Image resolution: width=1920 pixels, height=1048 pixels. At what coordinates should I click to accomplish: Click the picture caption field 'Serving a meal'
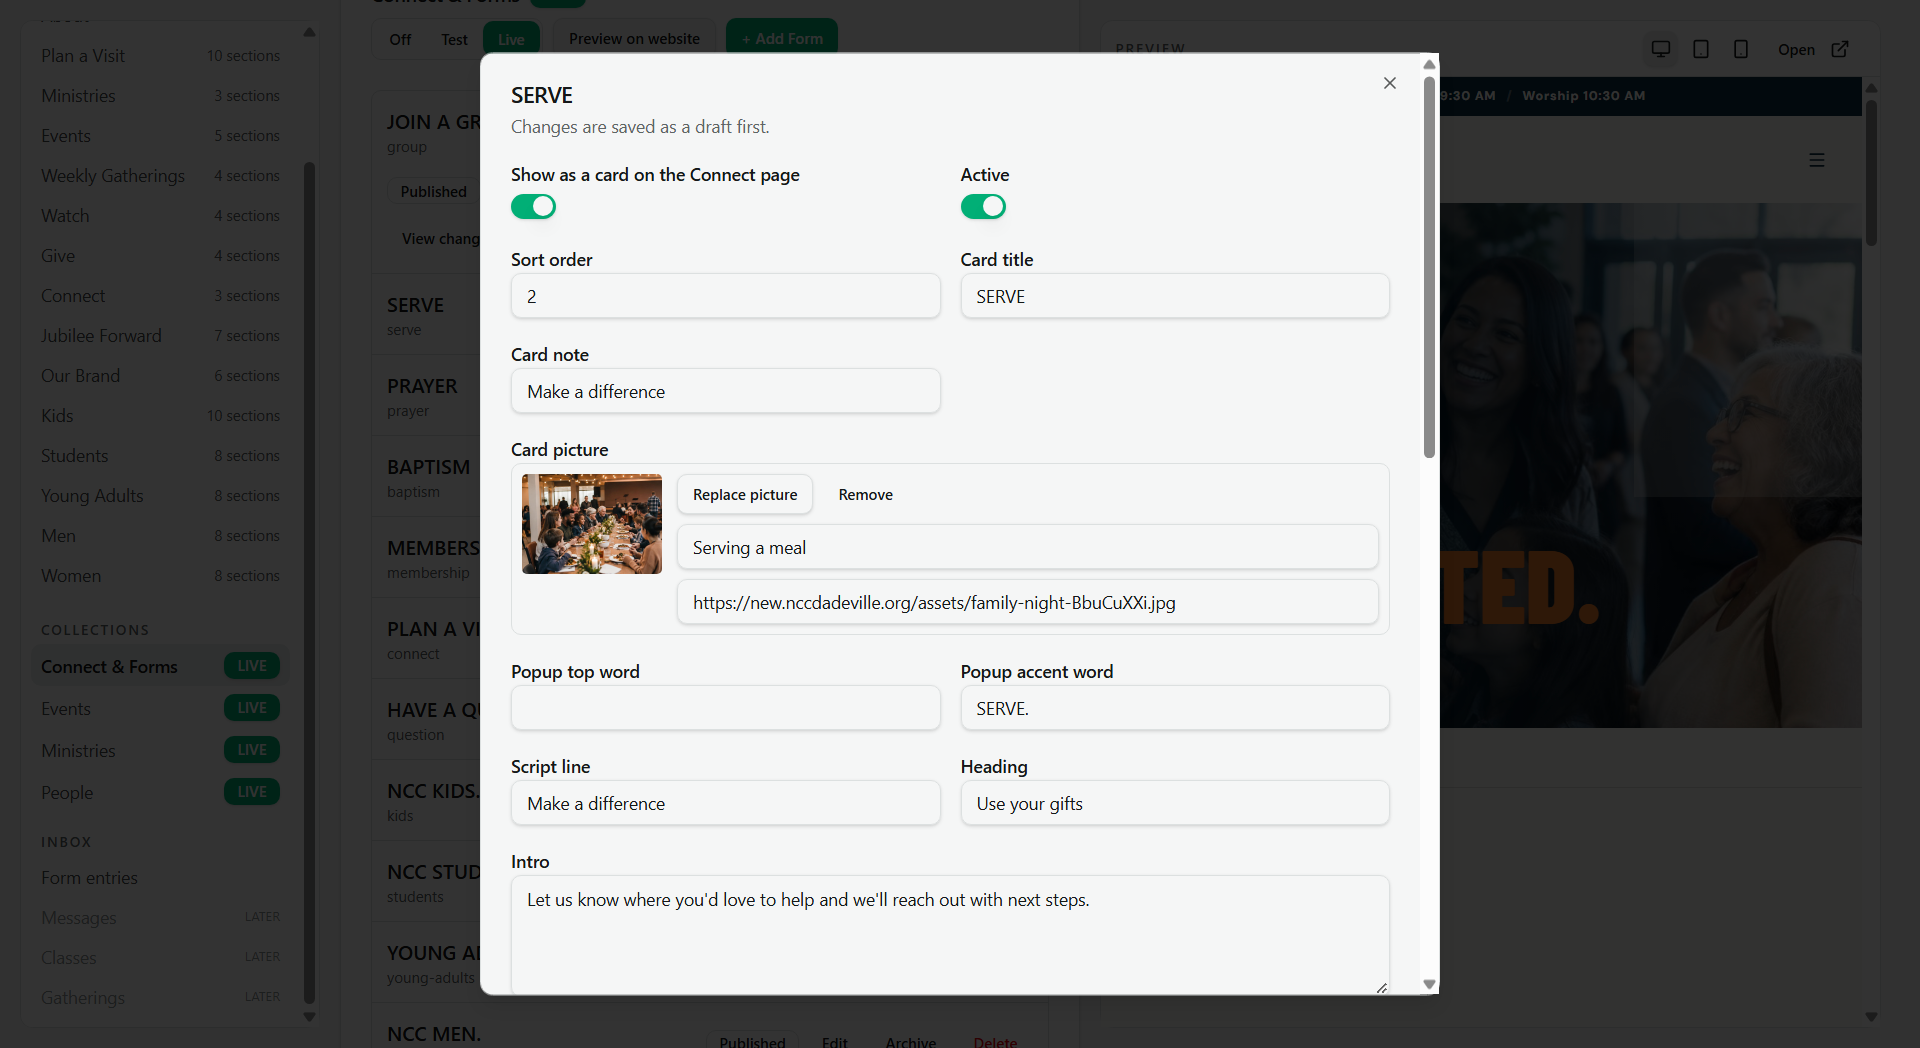[1028, 547]
